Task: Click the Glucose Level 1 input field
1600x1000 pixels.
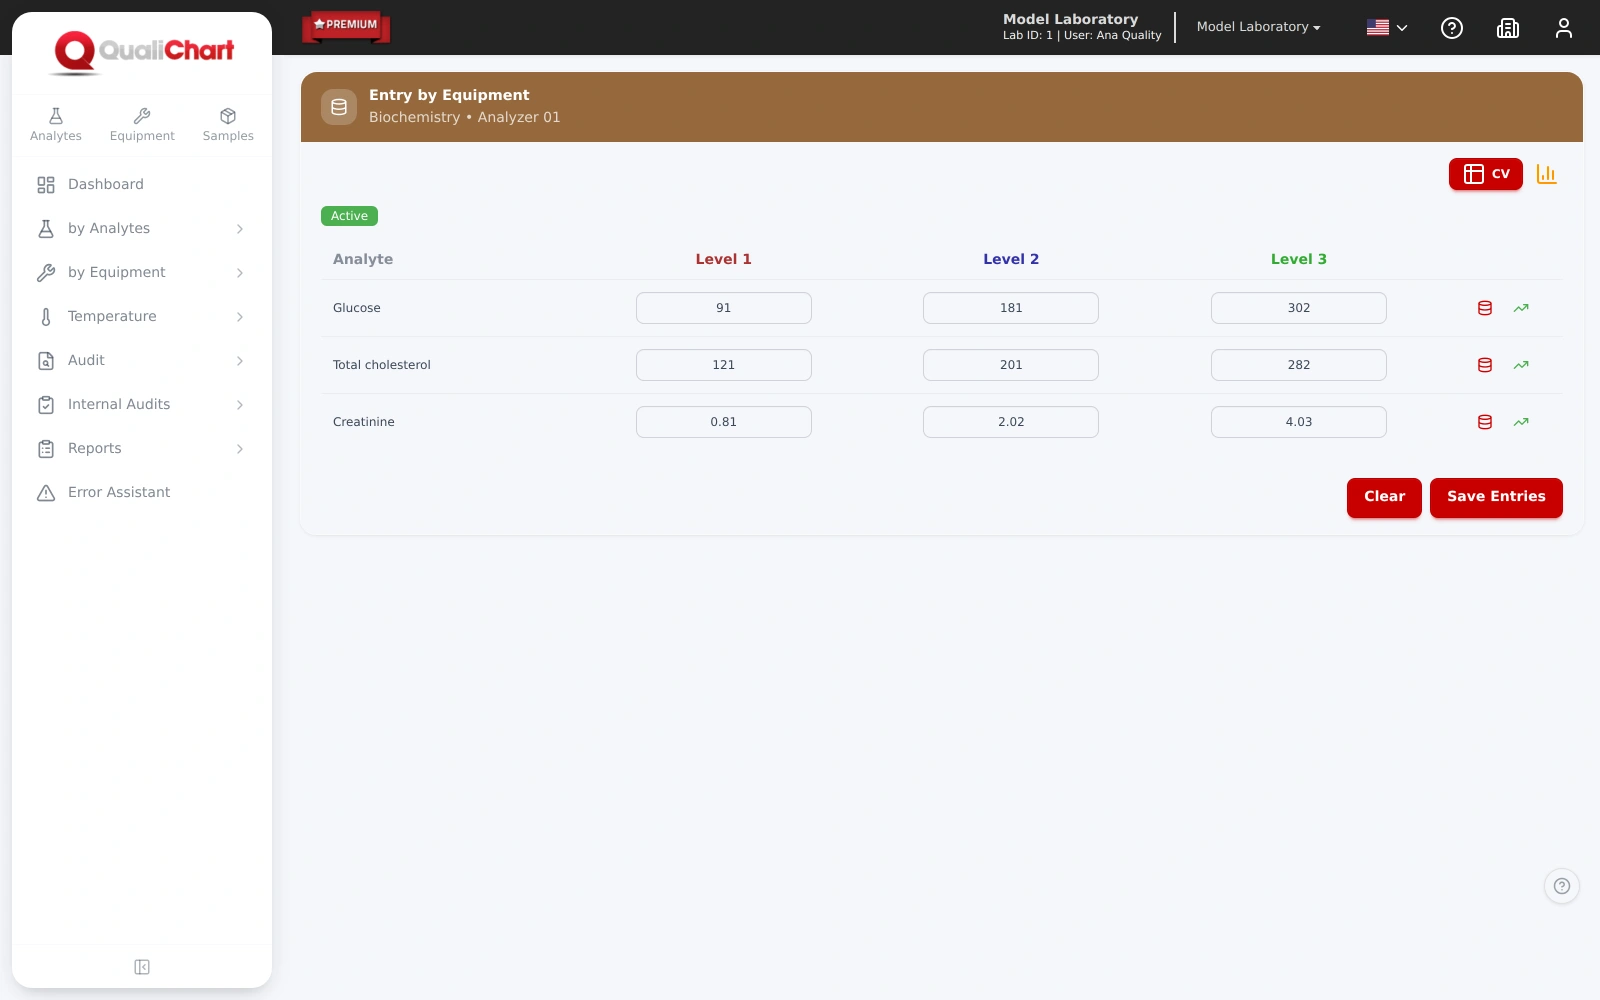Action: 724,308
